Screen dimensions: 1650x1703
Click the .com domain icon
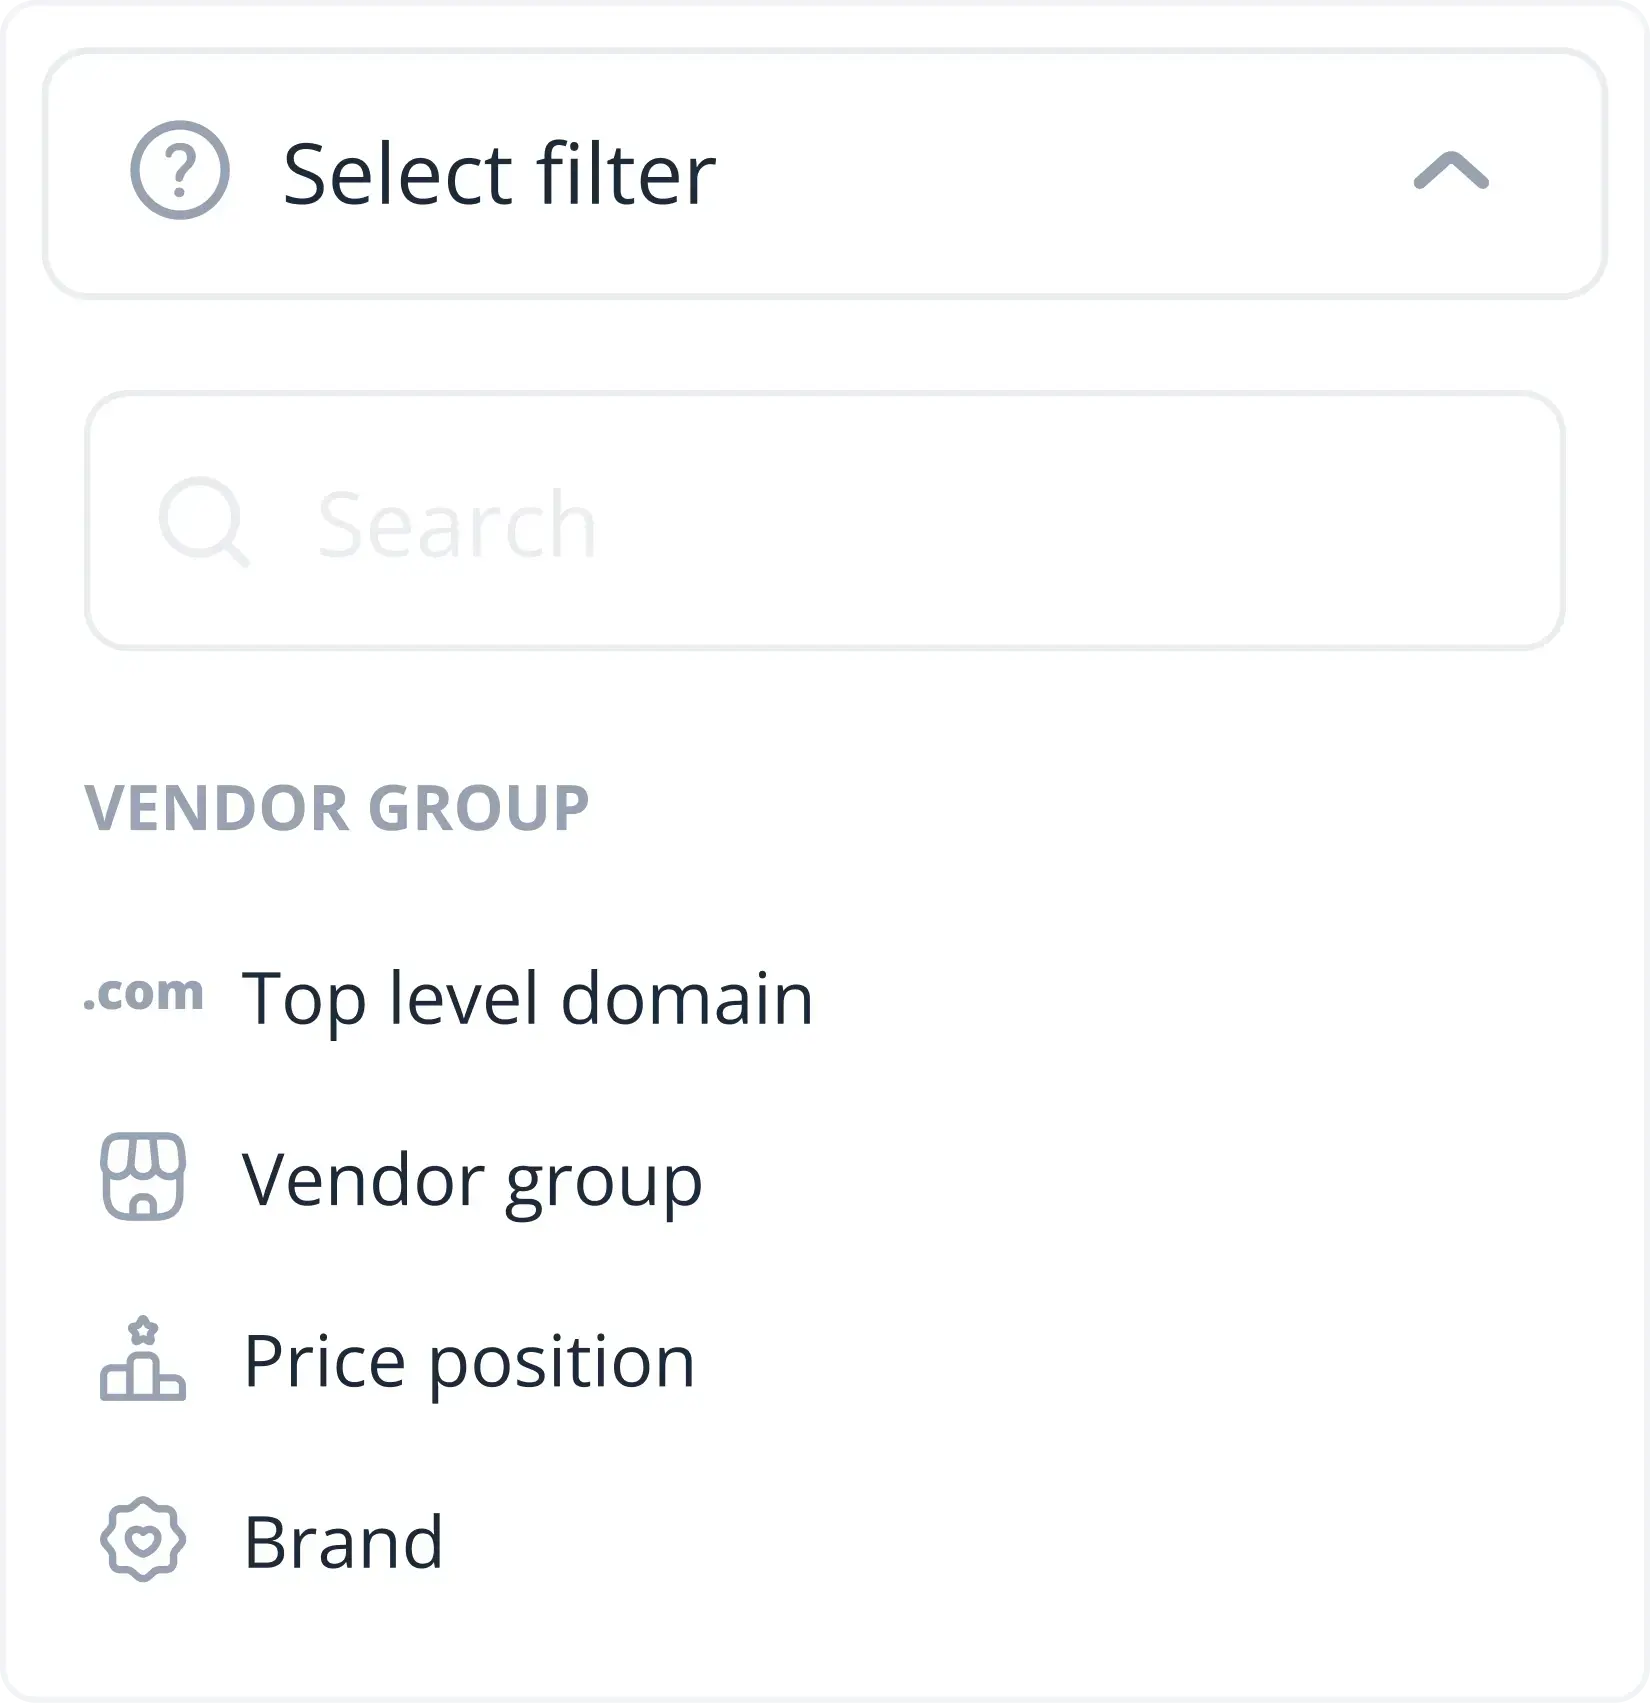[143, 994]
